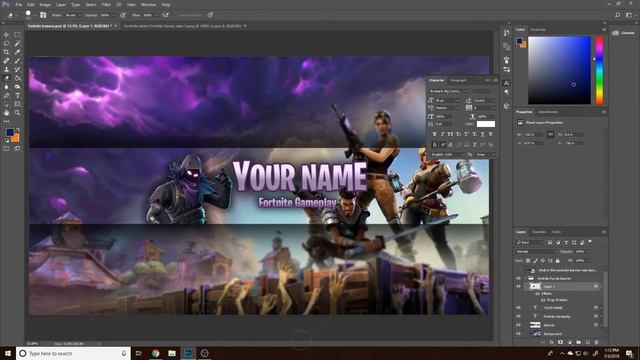Select the Crop tool
This screenshot has width=640, height=360.
(x=7, y=52)
